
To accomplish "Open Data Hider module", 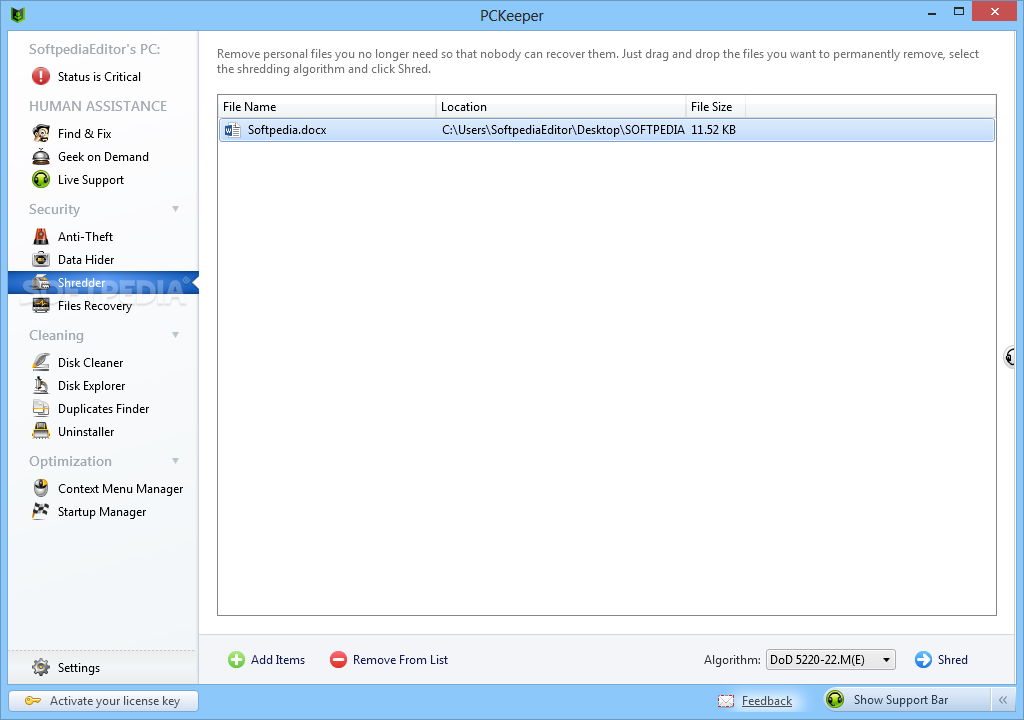I will tap(86, 259).
